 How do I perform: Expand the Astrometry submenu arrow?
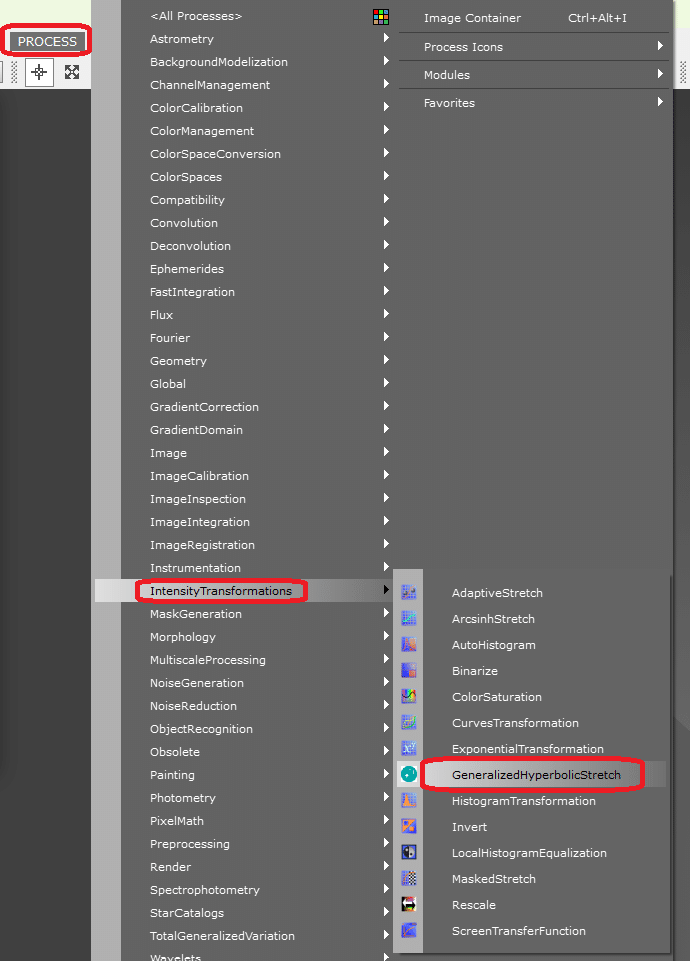[x=386, y=38]
